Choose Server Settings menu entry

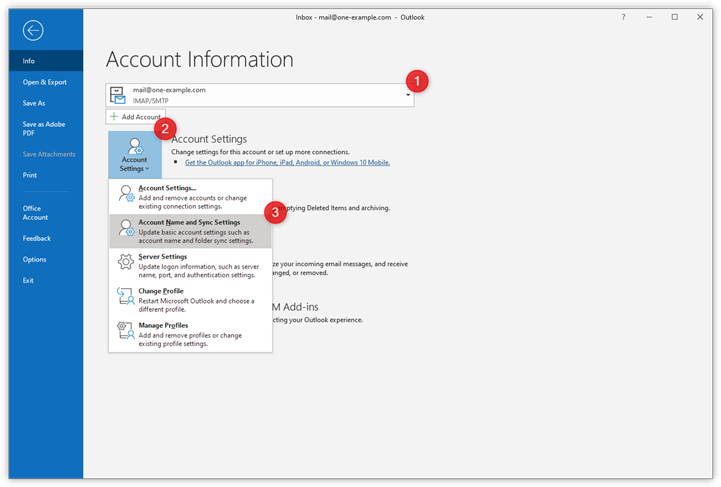tap(190, 265)
